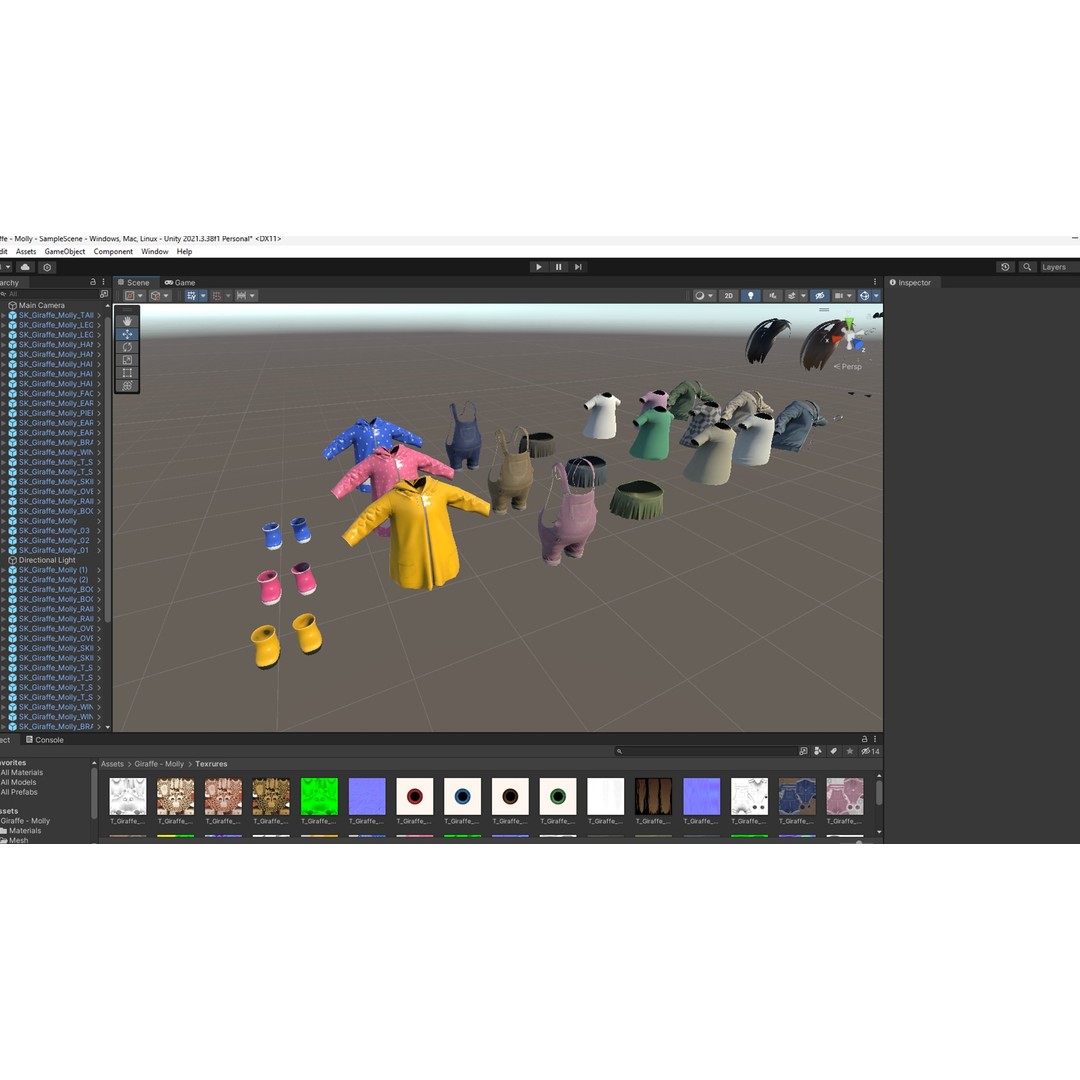Click the Assets breadcrumb in the Project path
Screen dimensions: 1080x1080
point(111,763)
